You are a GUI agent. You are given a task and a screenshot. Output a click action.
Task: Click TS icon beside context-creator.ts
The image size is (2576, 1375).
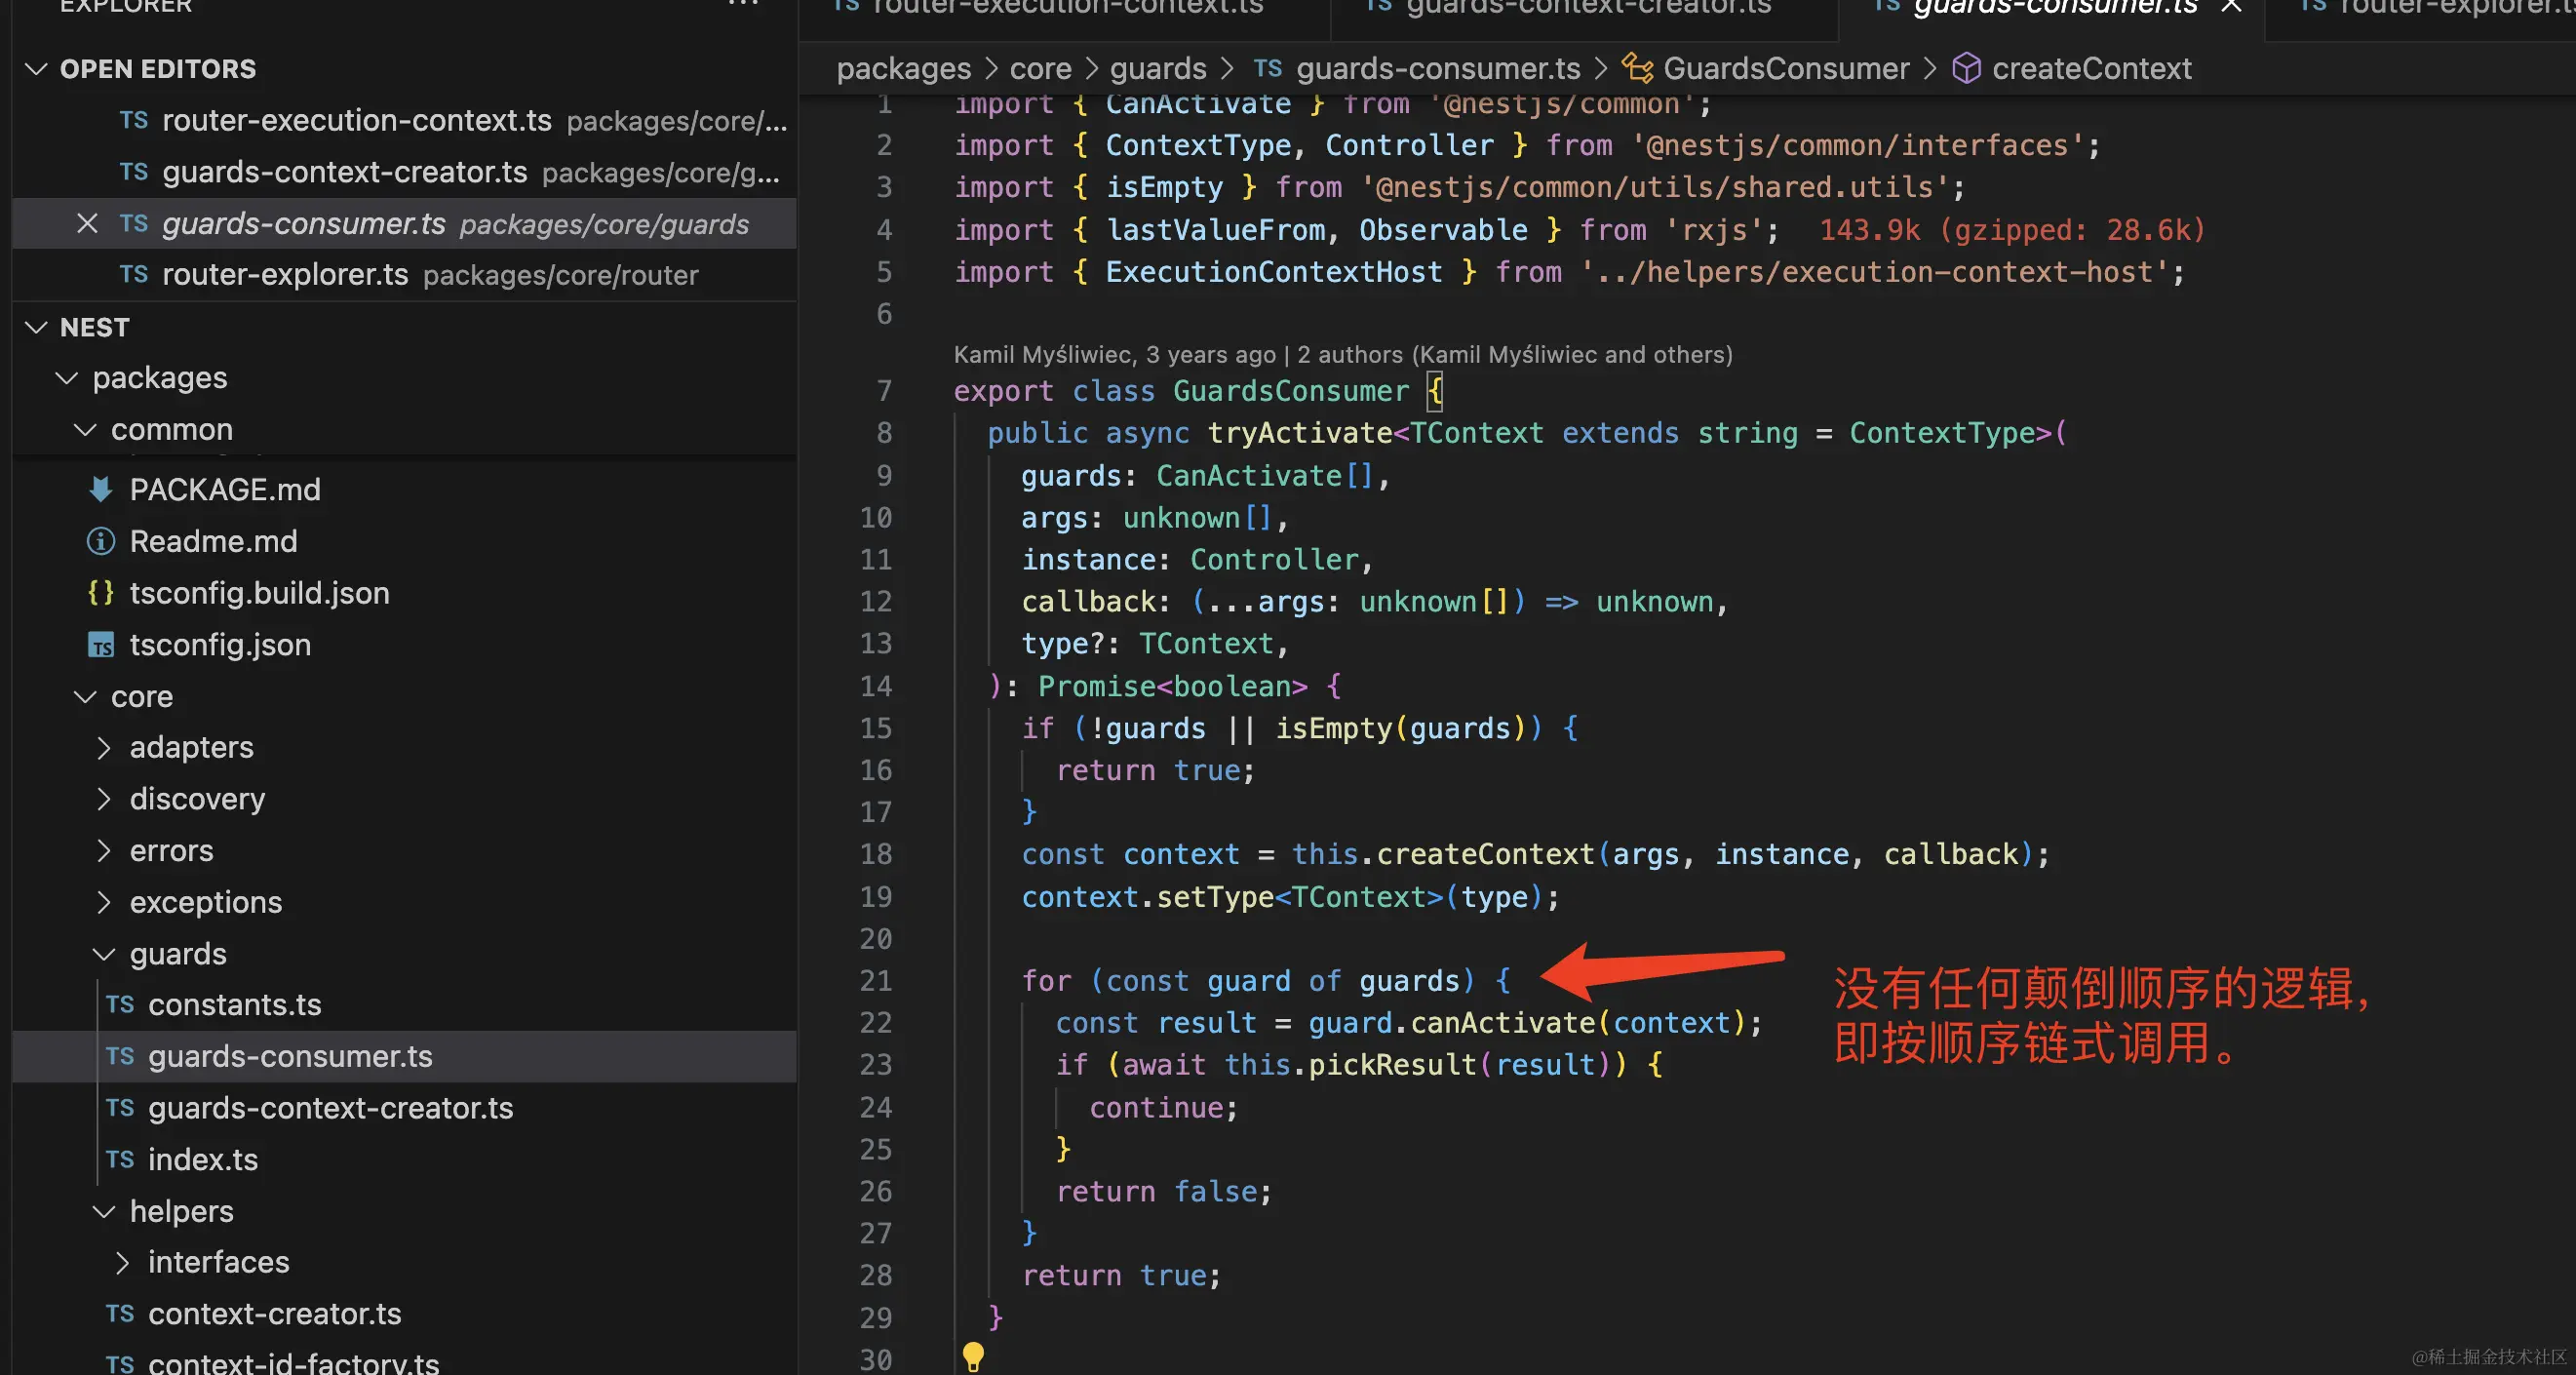pyautogui.click(x=120, y=1314)
